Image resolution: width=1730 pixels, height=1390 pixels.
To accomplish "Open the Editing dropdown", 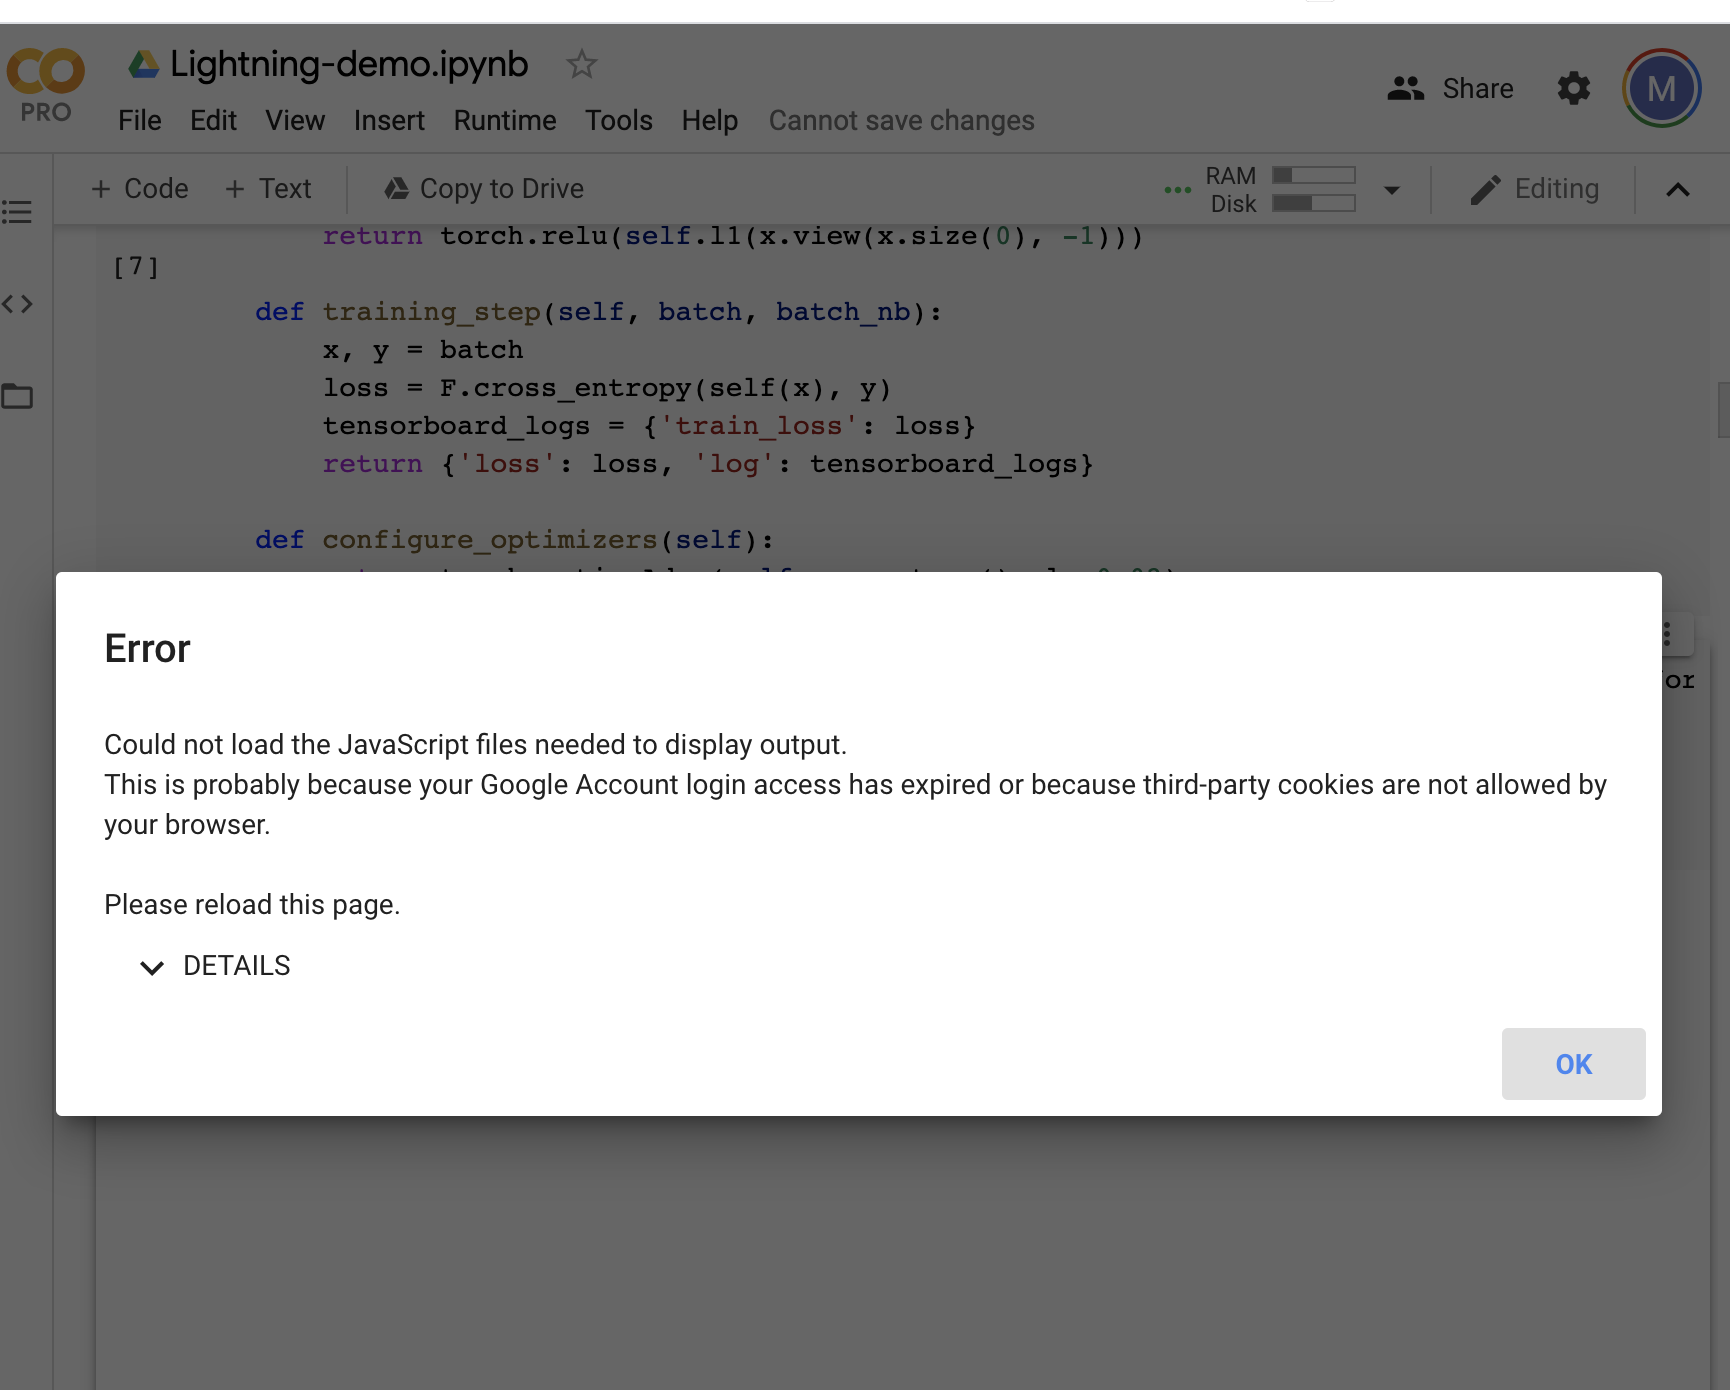I will click(x=1536, y=188).
